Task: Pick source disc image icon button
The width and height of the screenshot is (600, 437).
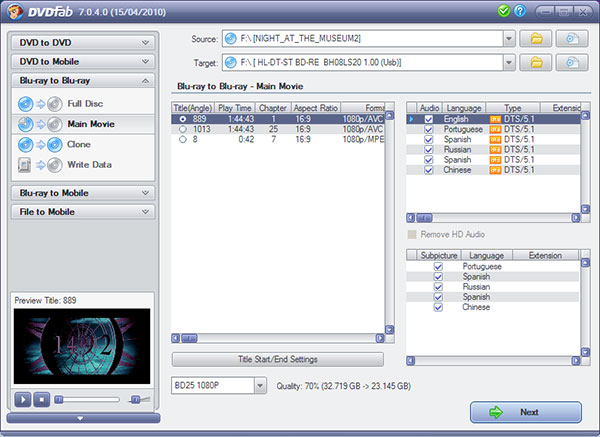Action: (572, 39)
